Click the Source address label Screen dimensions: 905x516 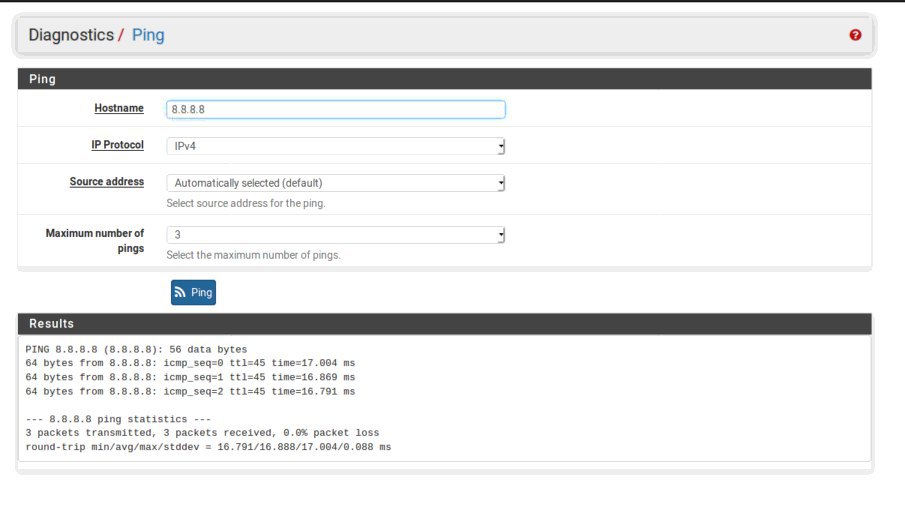pyautogui.click(x=107, y=181)
